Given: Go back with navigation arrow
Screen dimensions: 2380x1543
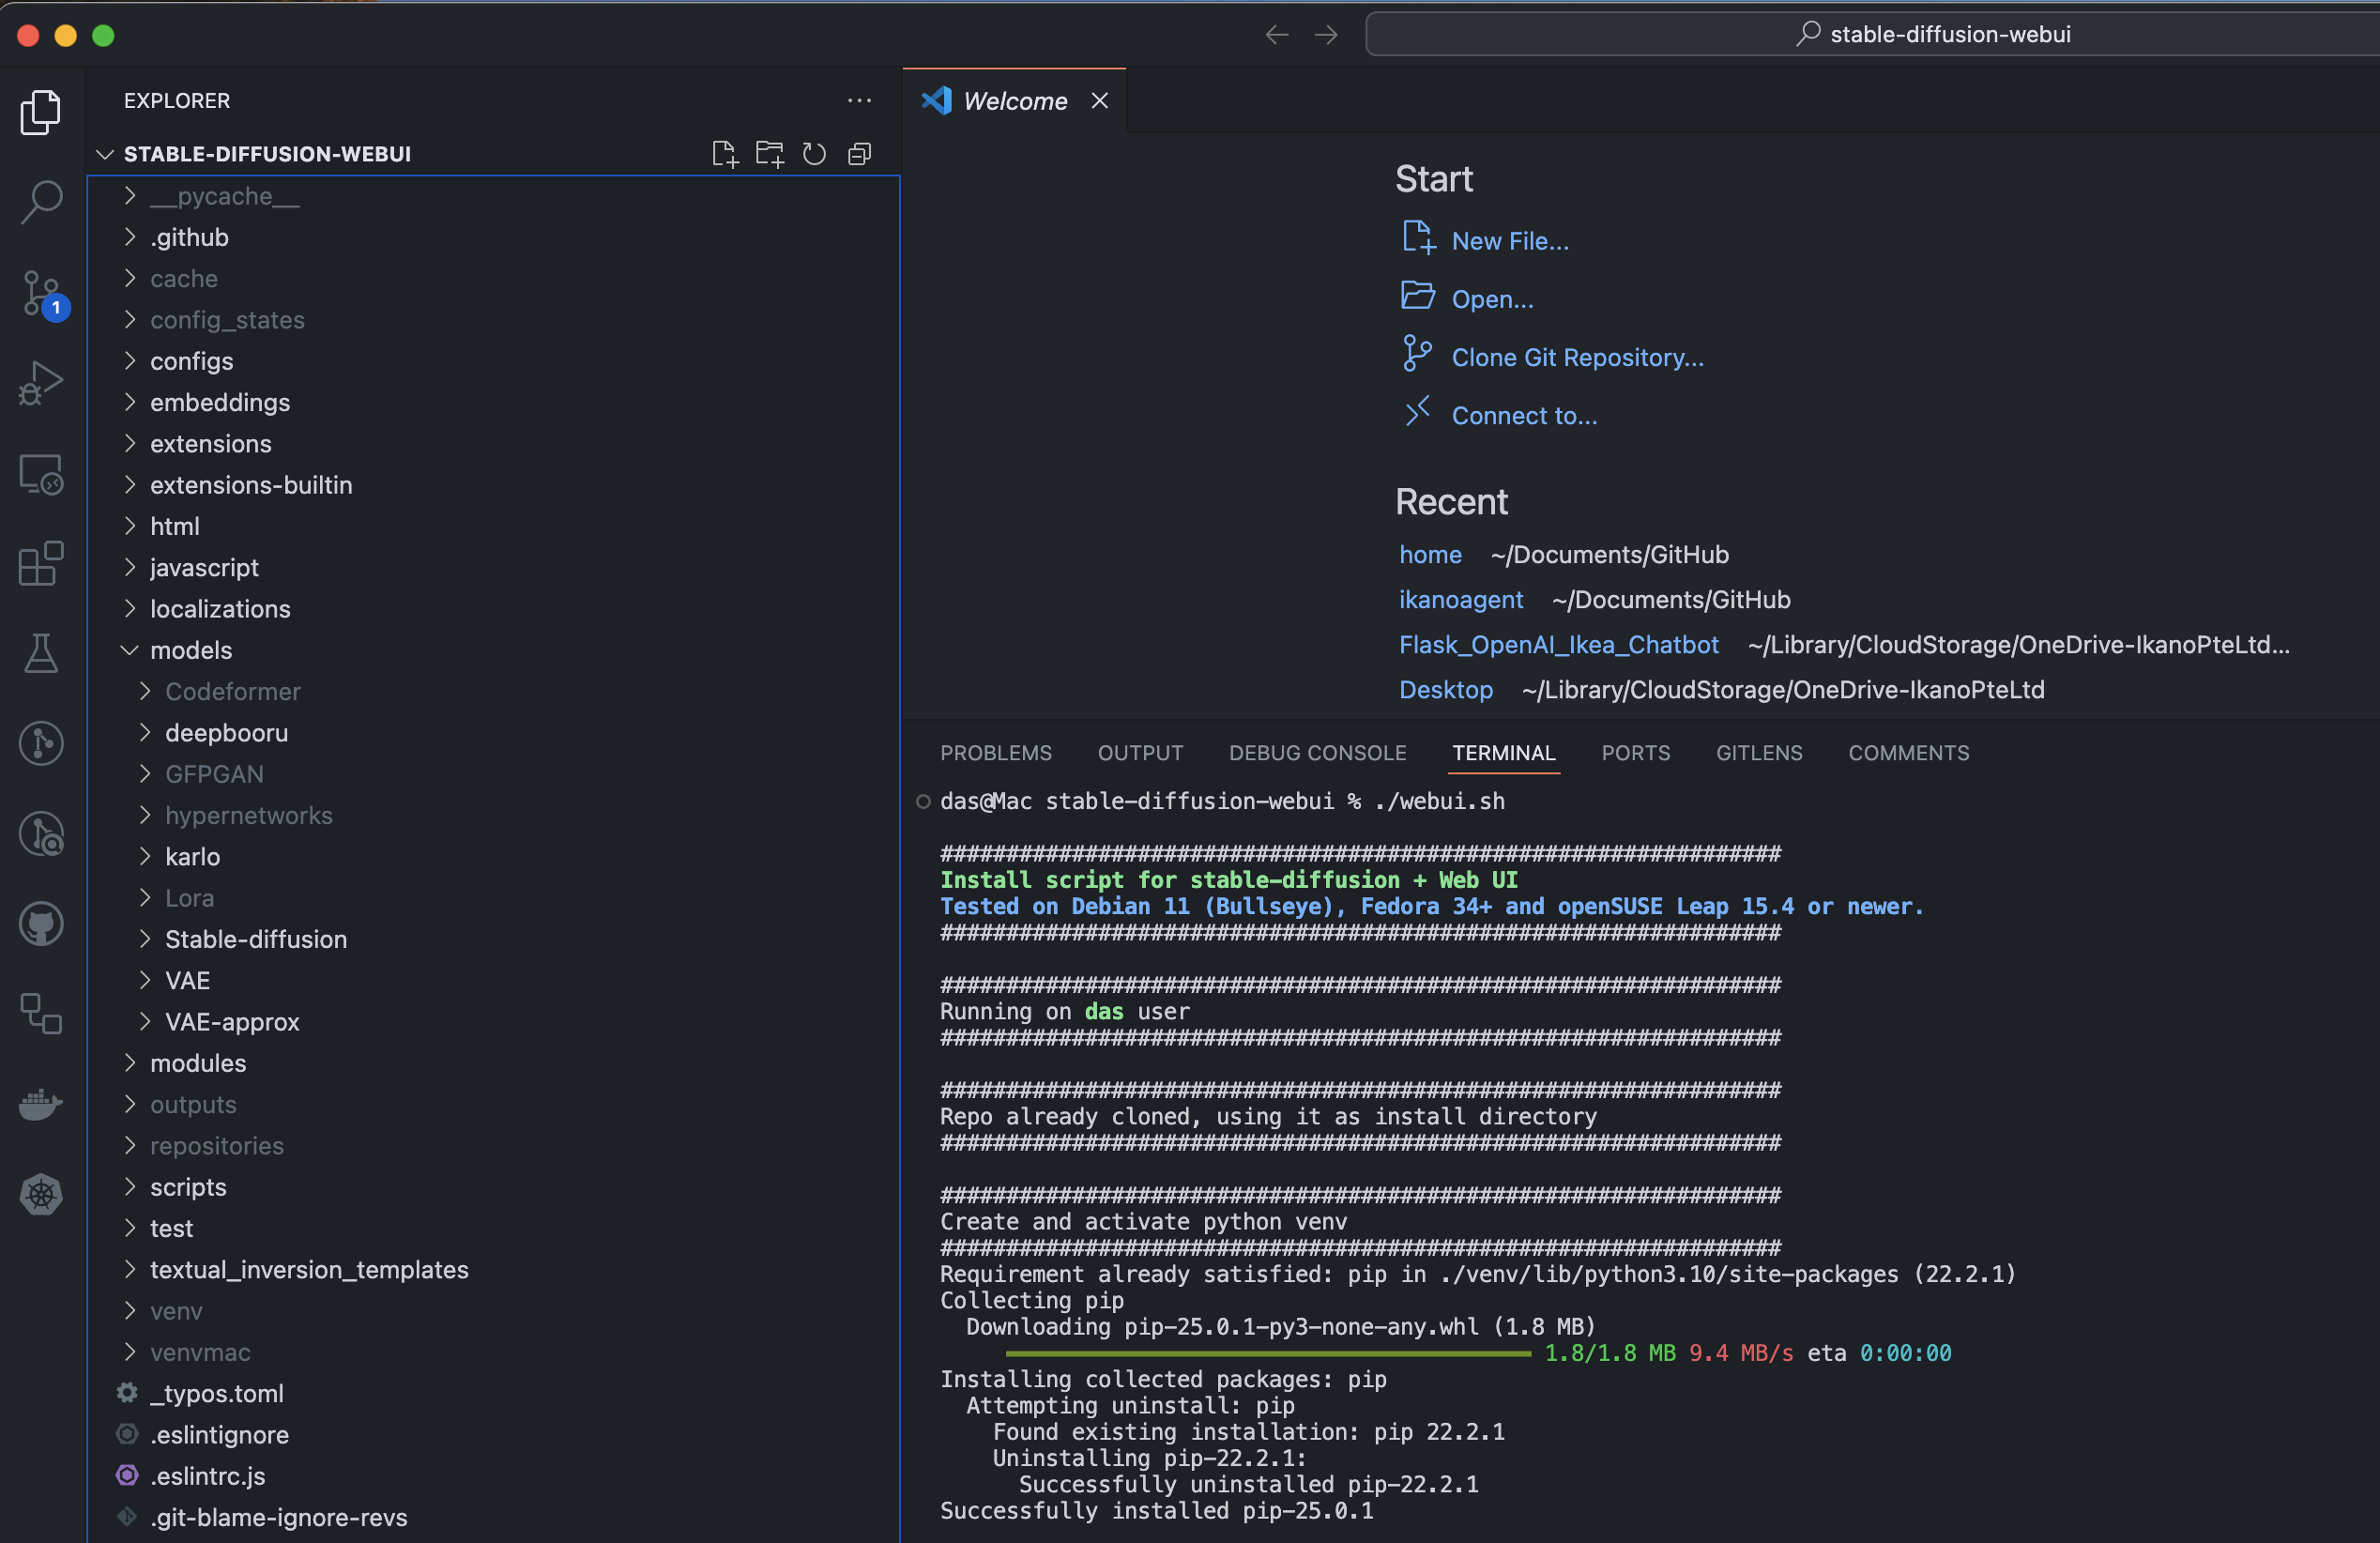Looking at the screenshot, I should [x=1276, y=35].
